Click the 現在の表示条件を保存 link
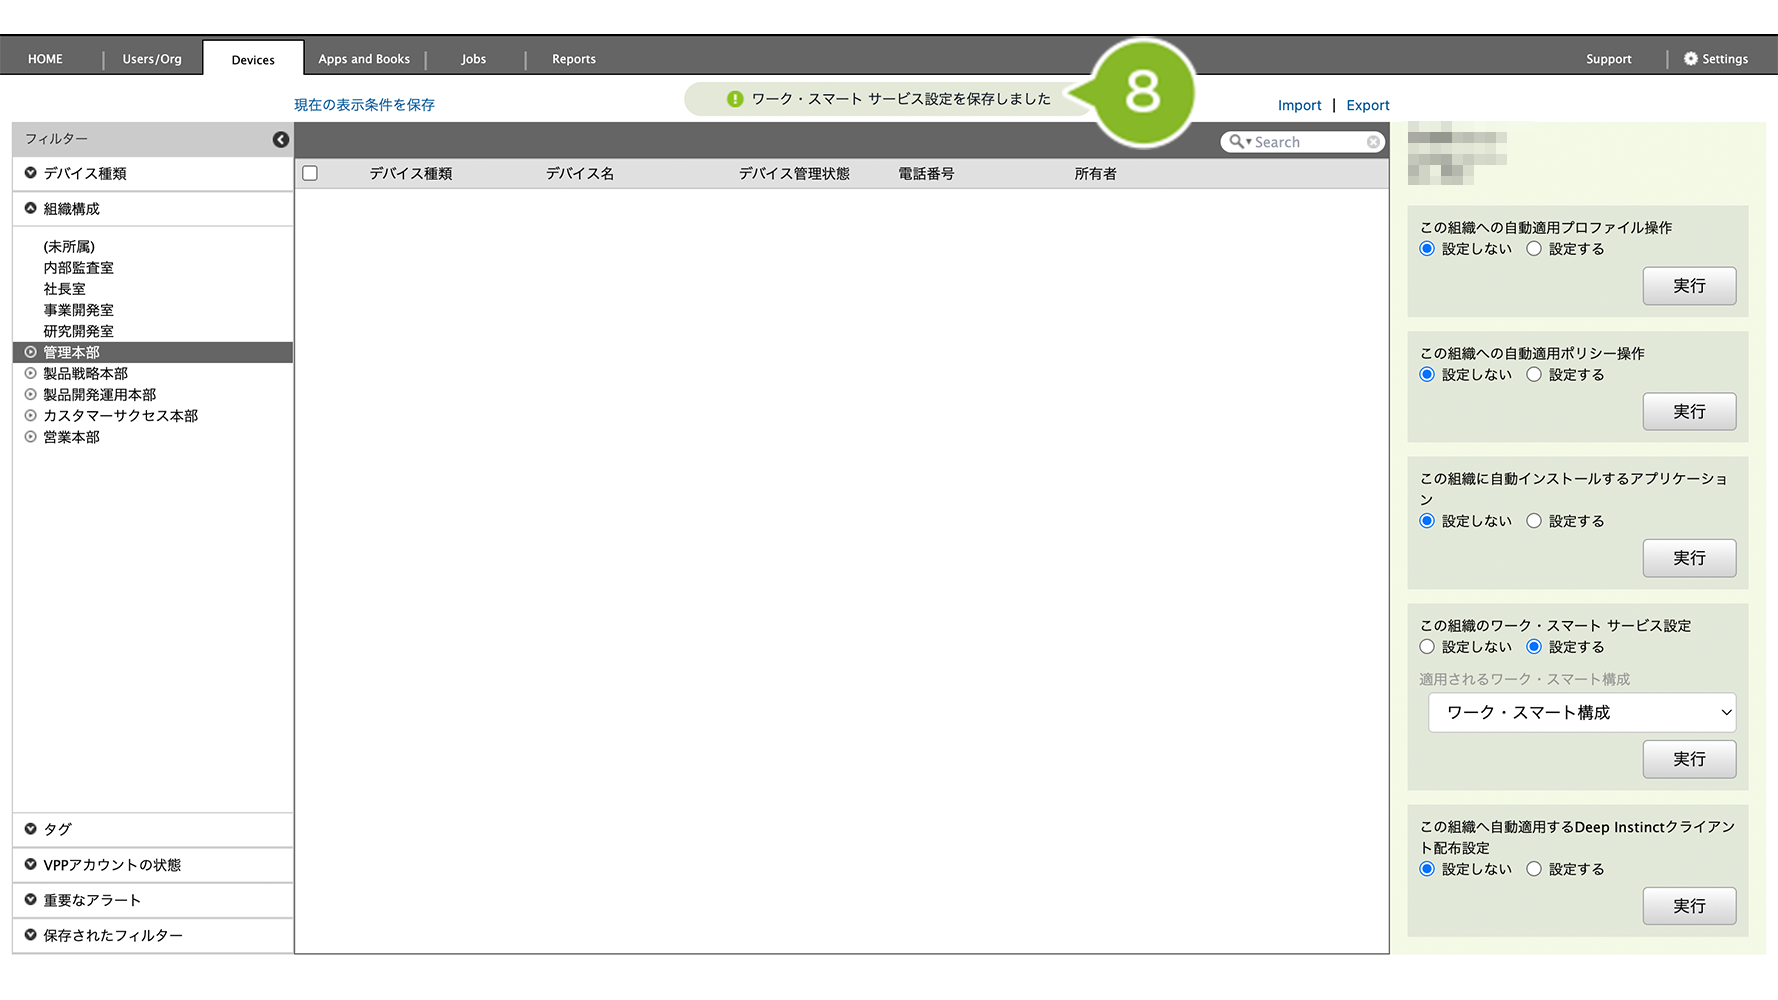 coord(364,105)
